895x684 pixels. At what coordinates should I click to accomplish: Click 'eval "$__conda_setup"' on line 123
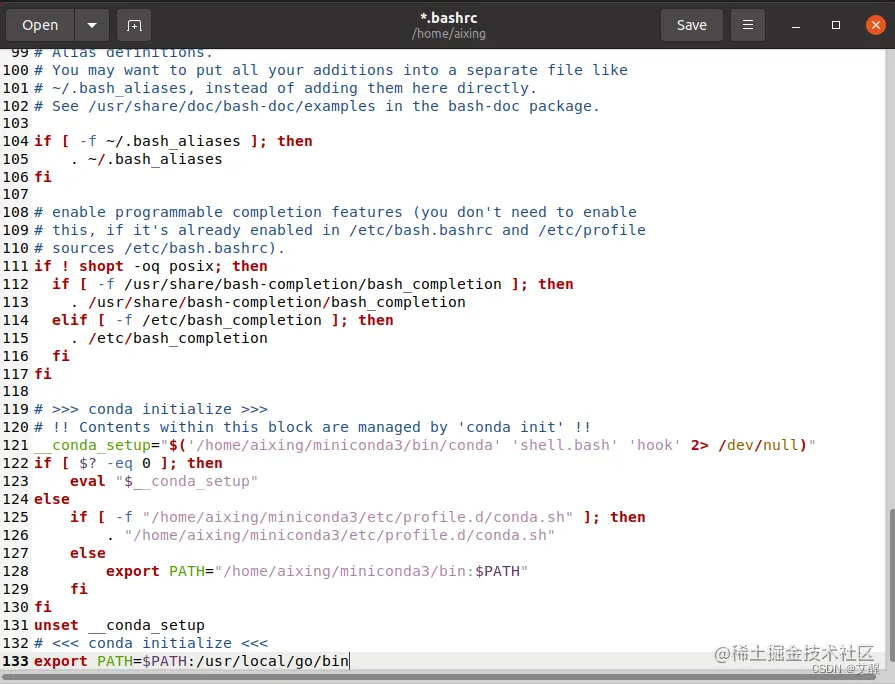(x=164, y=481)
